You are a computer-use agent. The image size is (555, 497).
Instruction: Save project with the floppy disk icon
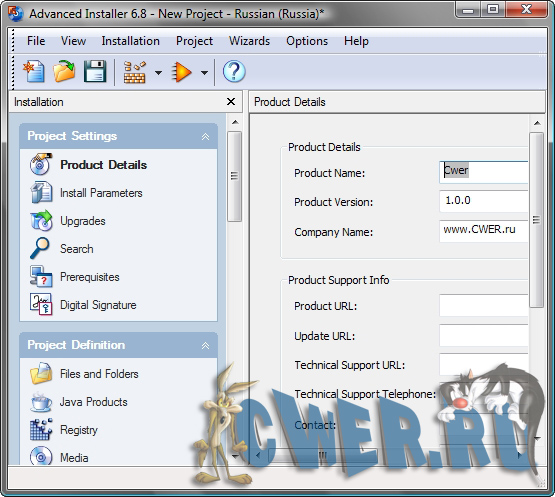coord(95,71)
